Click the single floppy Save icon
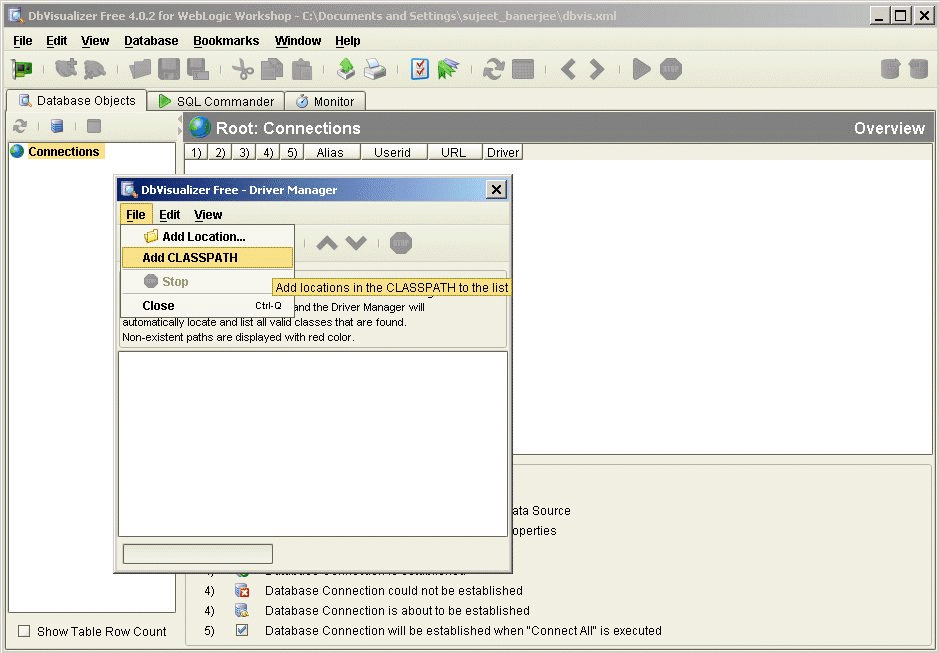939x653 pixels. coord(169,69)
